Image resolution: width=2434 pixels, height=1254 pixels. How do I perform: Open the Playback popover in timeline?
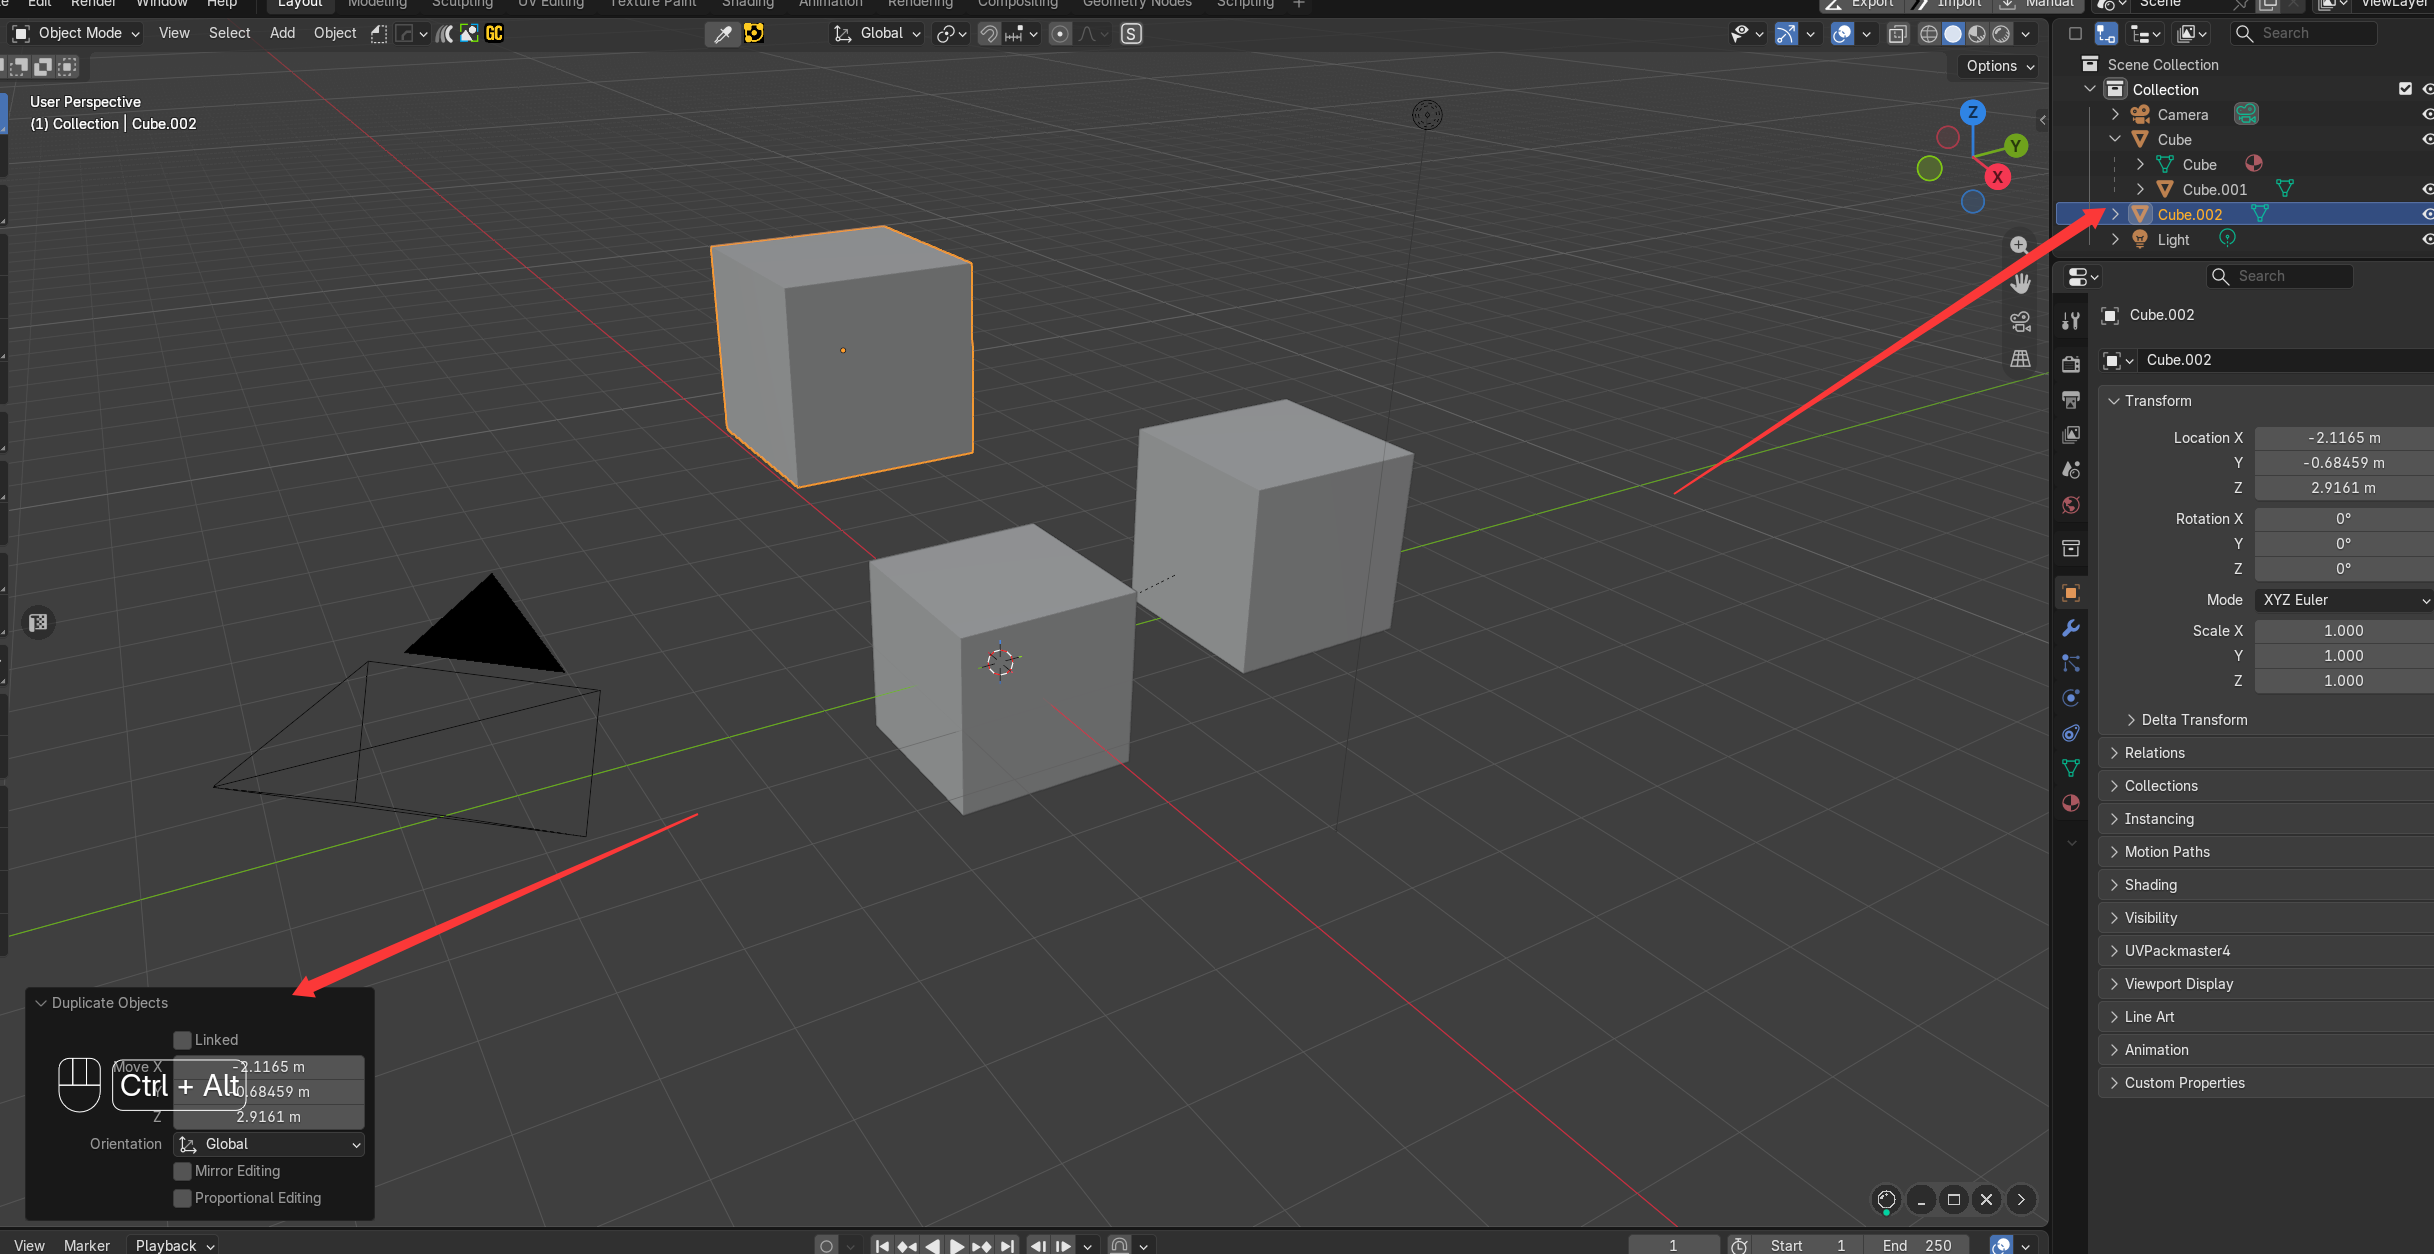(x=175, y=1245)
